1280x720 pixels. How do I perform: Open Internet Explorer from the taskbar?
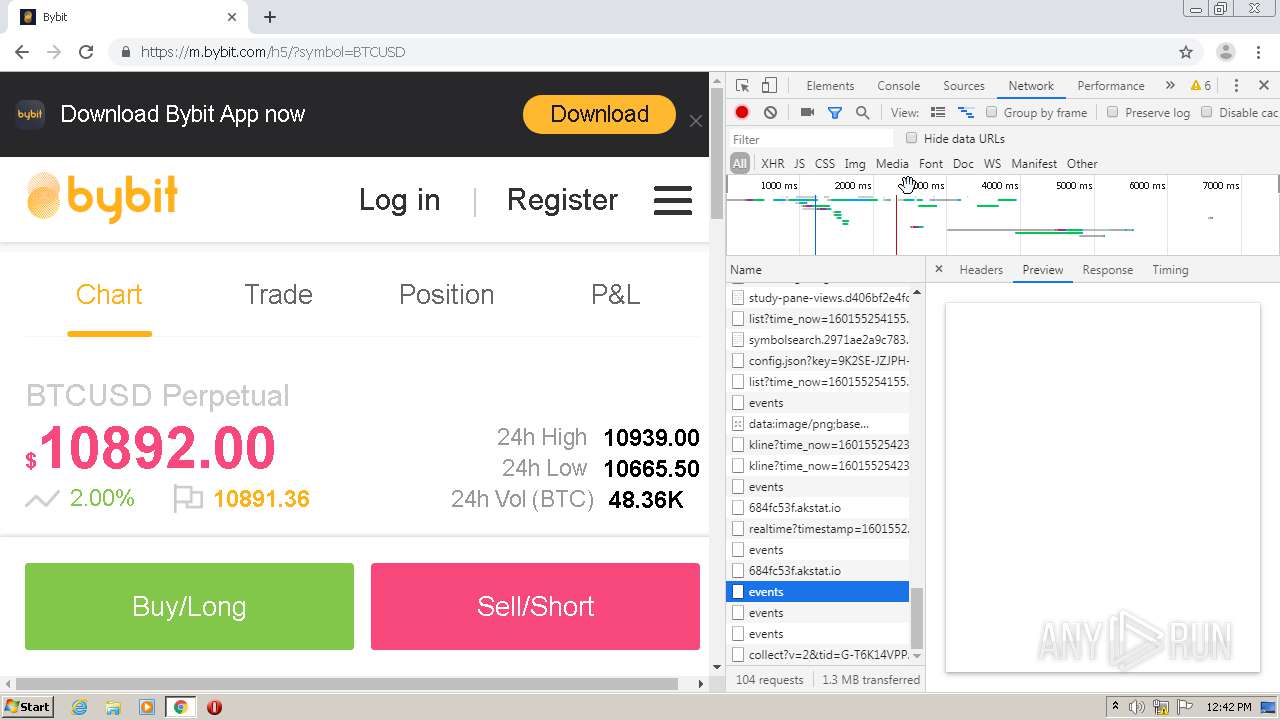(x=79, y=707)
